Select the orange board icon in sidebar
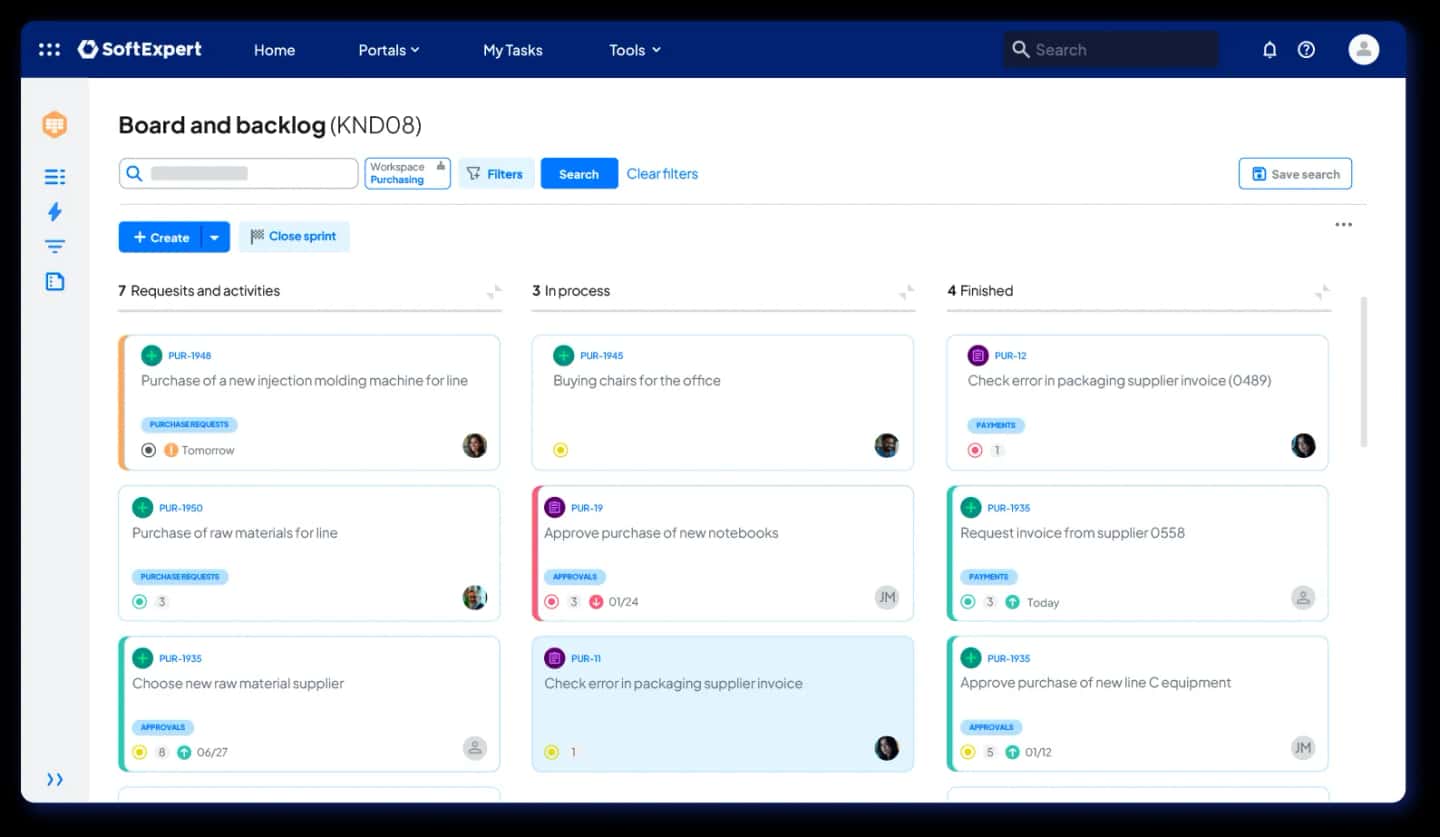 (x=55, y=125)
